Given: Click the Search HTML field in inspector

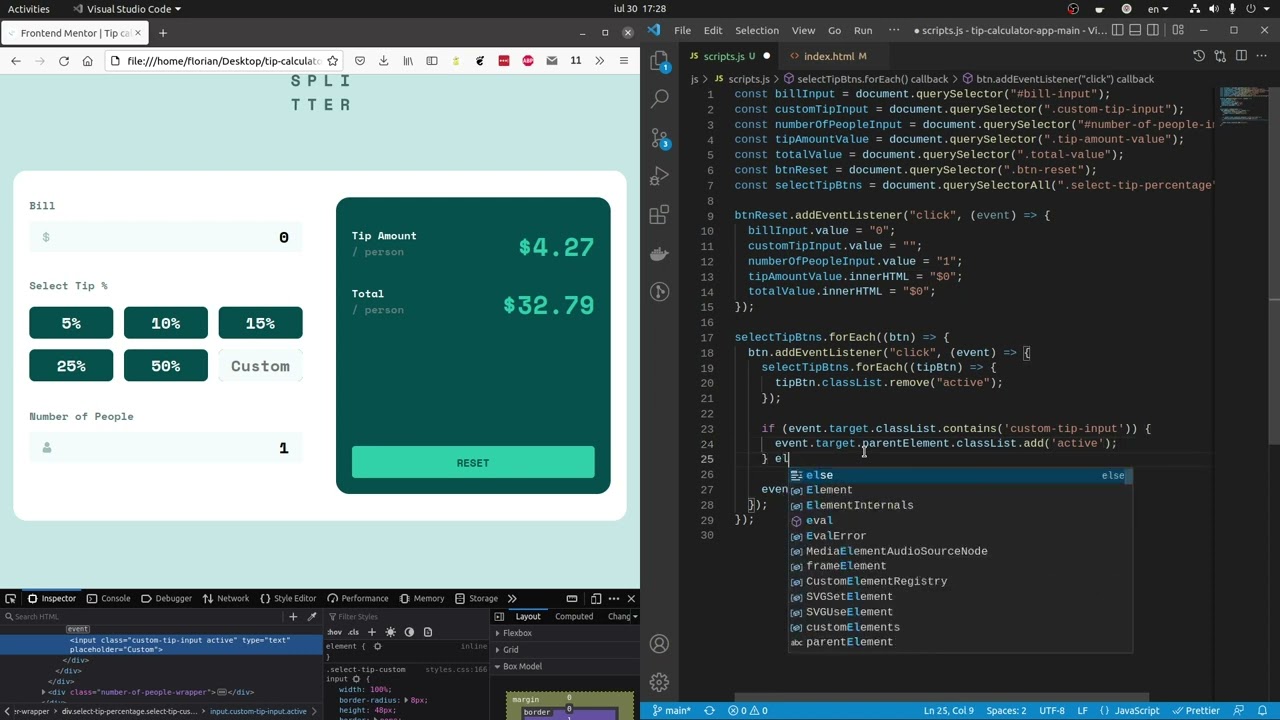Looking at the screenshot, I should click(140, 616).
